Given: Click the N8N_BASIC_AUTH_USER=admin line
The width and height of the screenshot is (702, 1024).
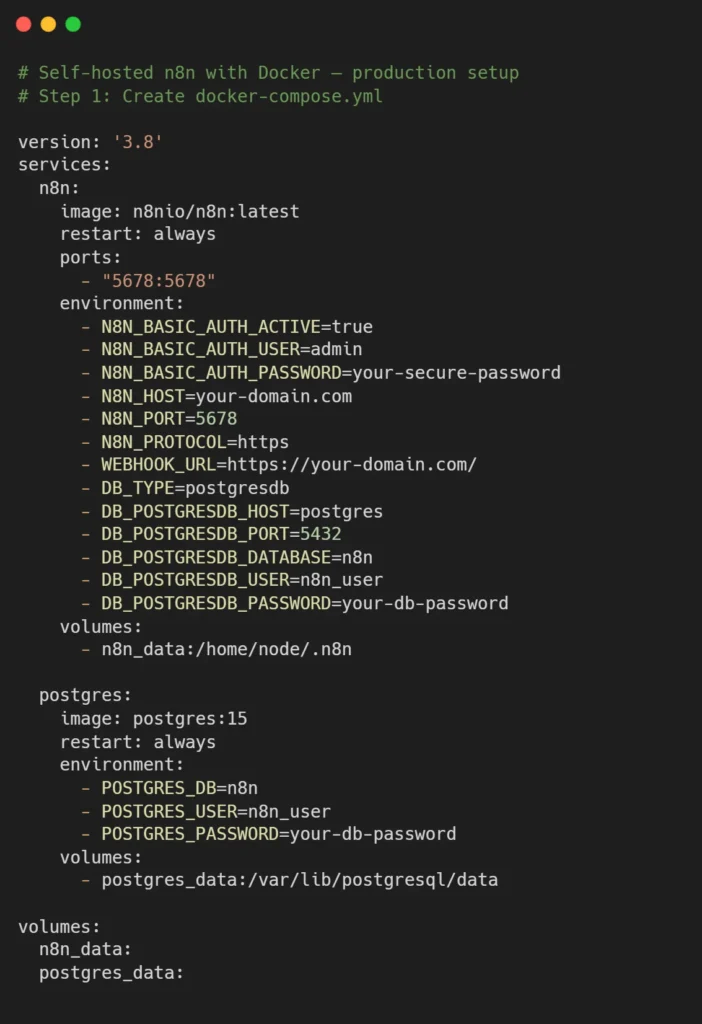Looking at the screenshot, I should coord(232,349).
